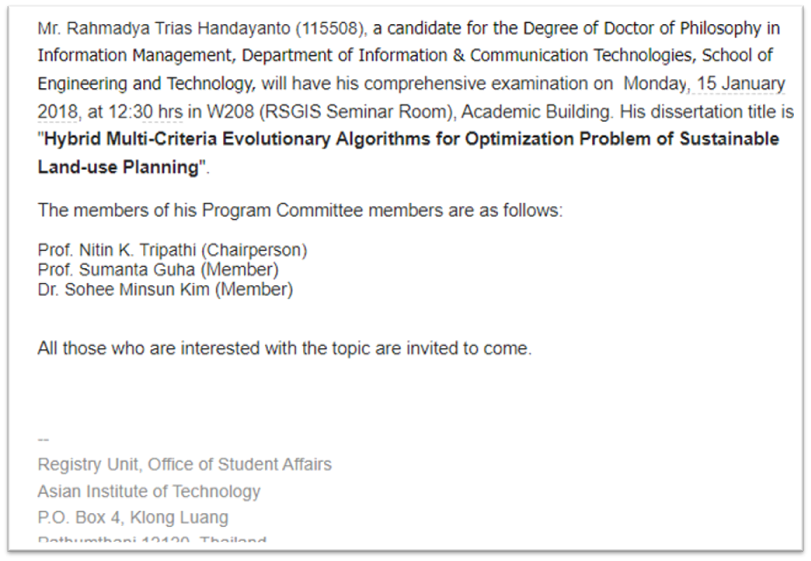
Task: Click "Land-use Planning" at the title's end
Action: point(118,167)
